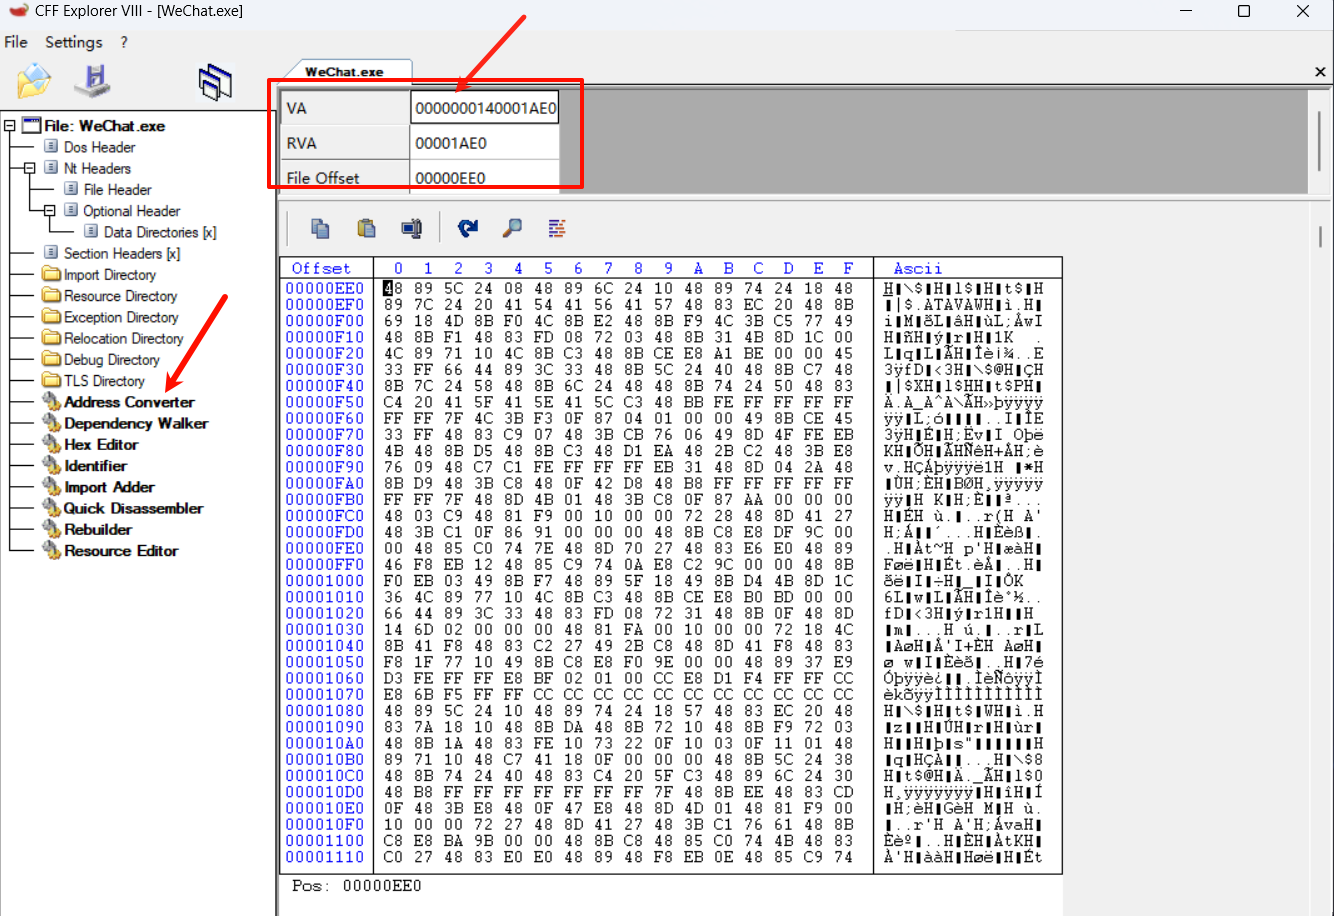Collapse the Optional Header tree node
Screen dimensions: 1334x916
[50, 211]
